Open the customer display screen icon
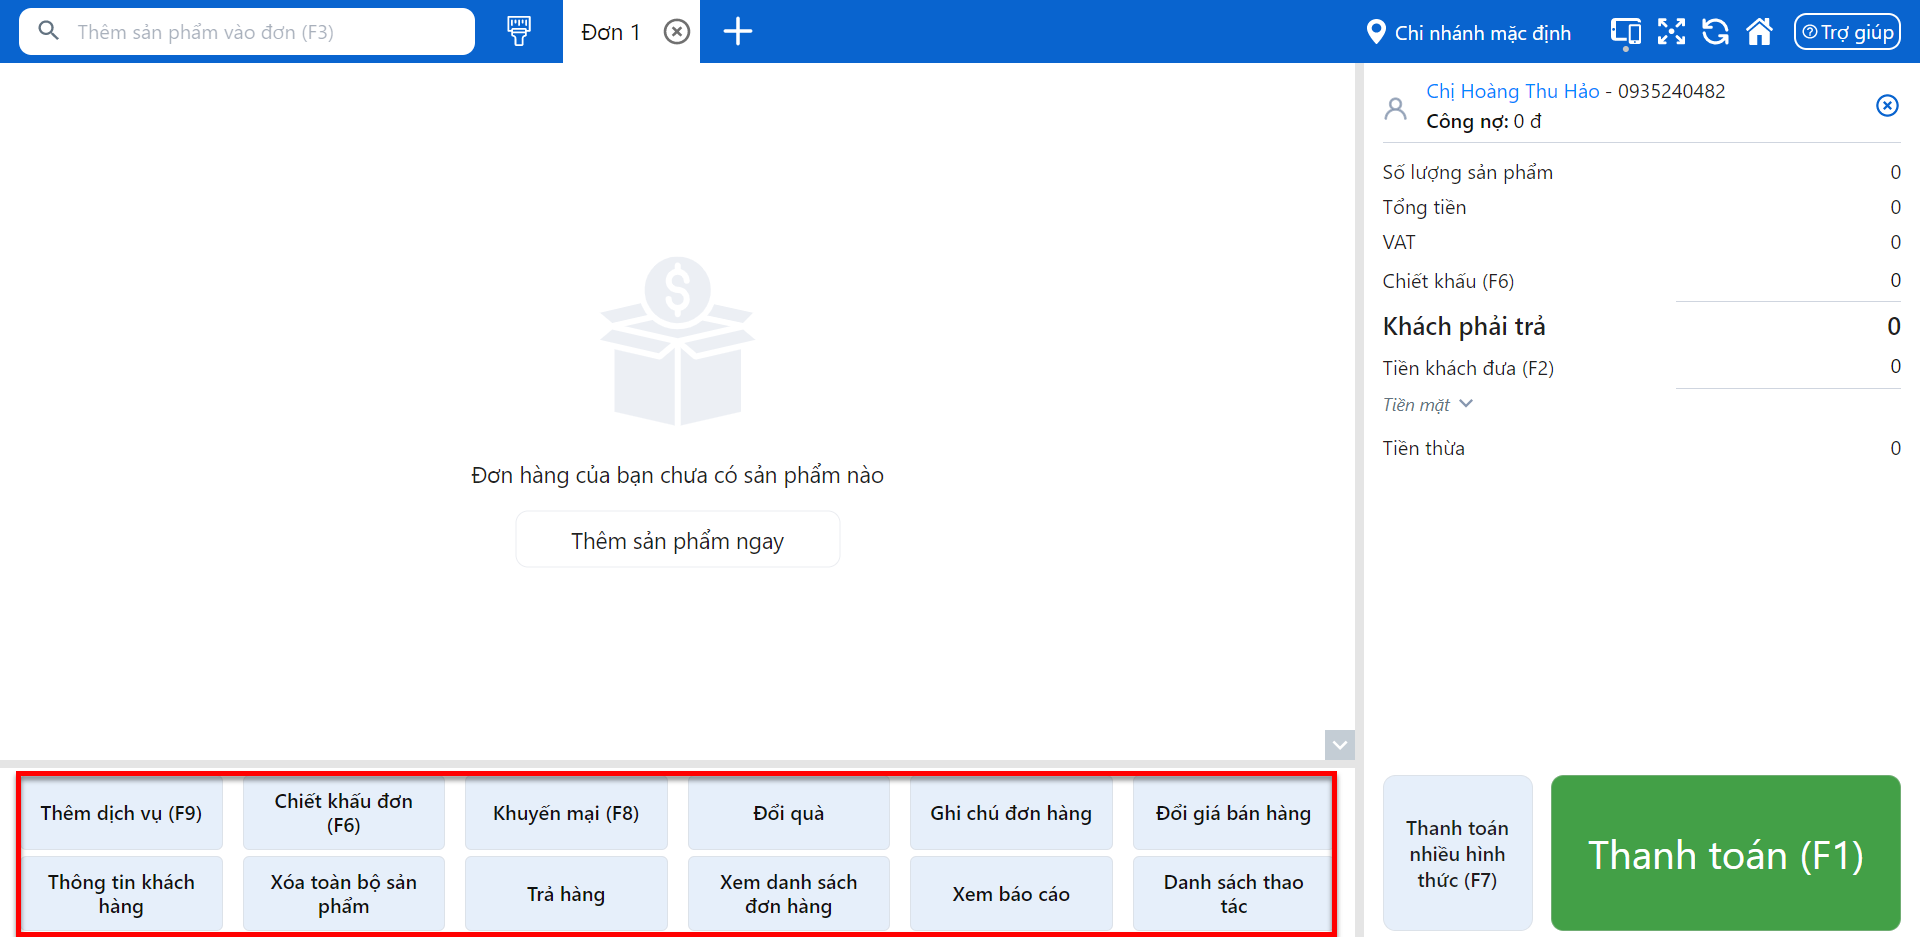This screenshot has height=937, width=1920. point(1625,32)
